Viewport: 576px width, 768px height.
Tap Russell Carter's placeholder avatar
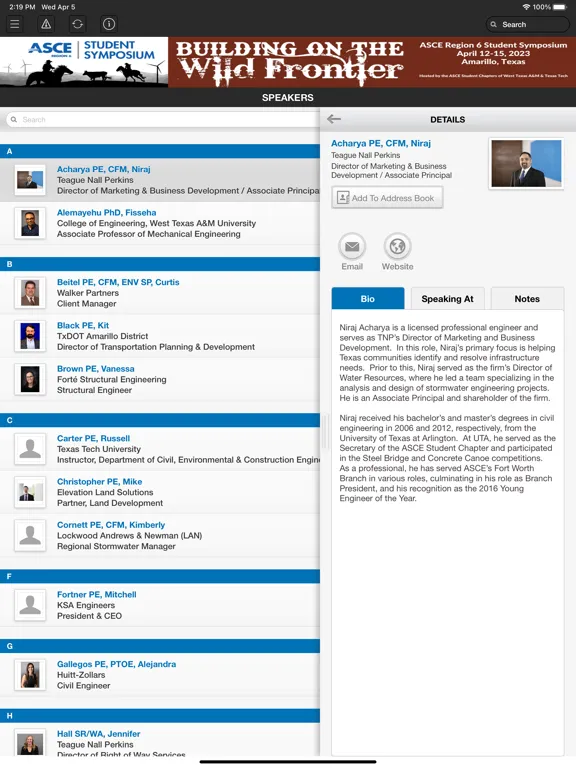pyautogui.click(x=30, y=449)
